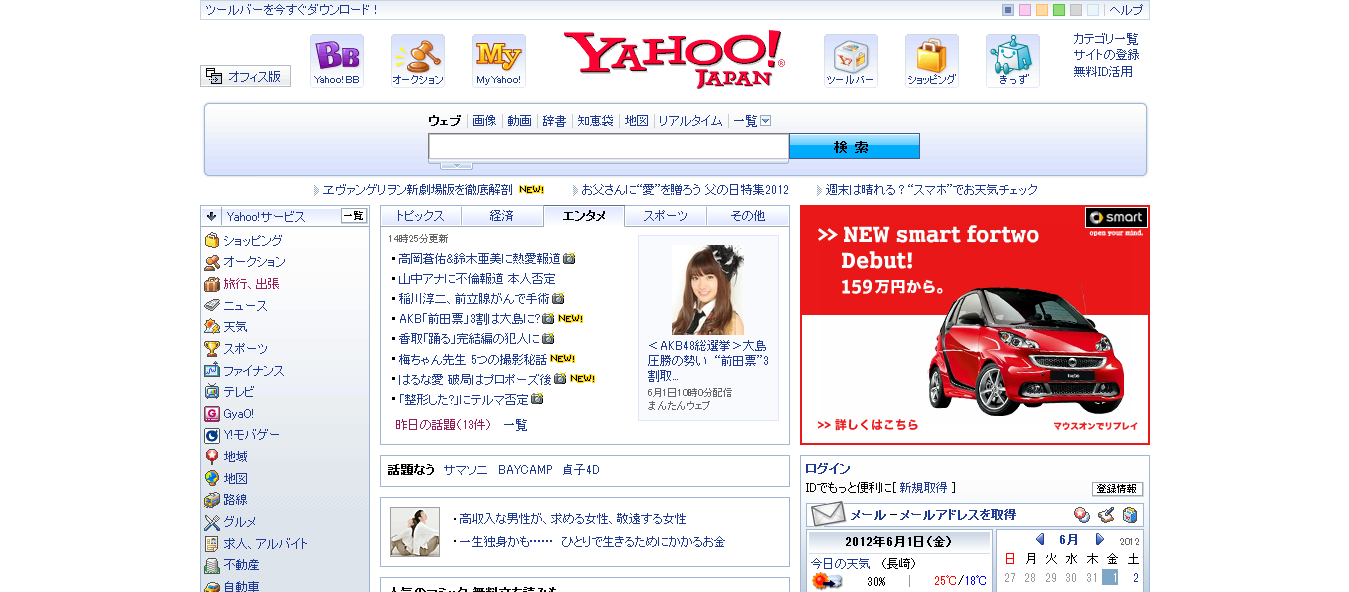Open ファイナンス in the sidebar
Viewport: 1349px width, 592px height.
(x=253, y=371)
